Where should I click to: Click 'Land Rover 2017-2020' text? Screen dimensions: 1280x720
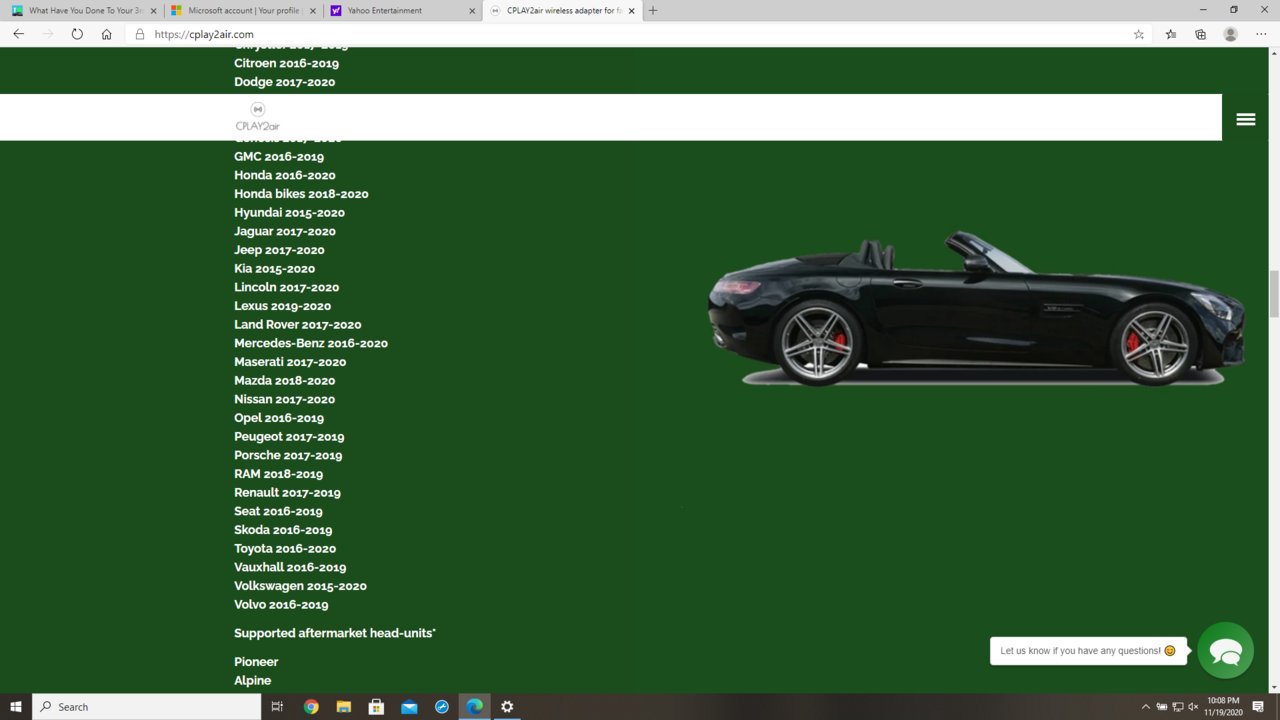click(x=298, y=324)
